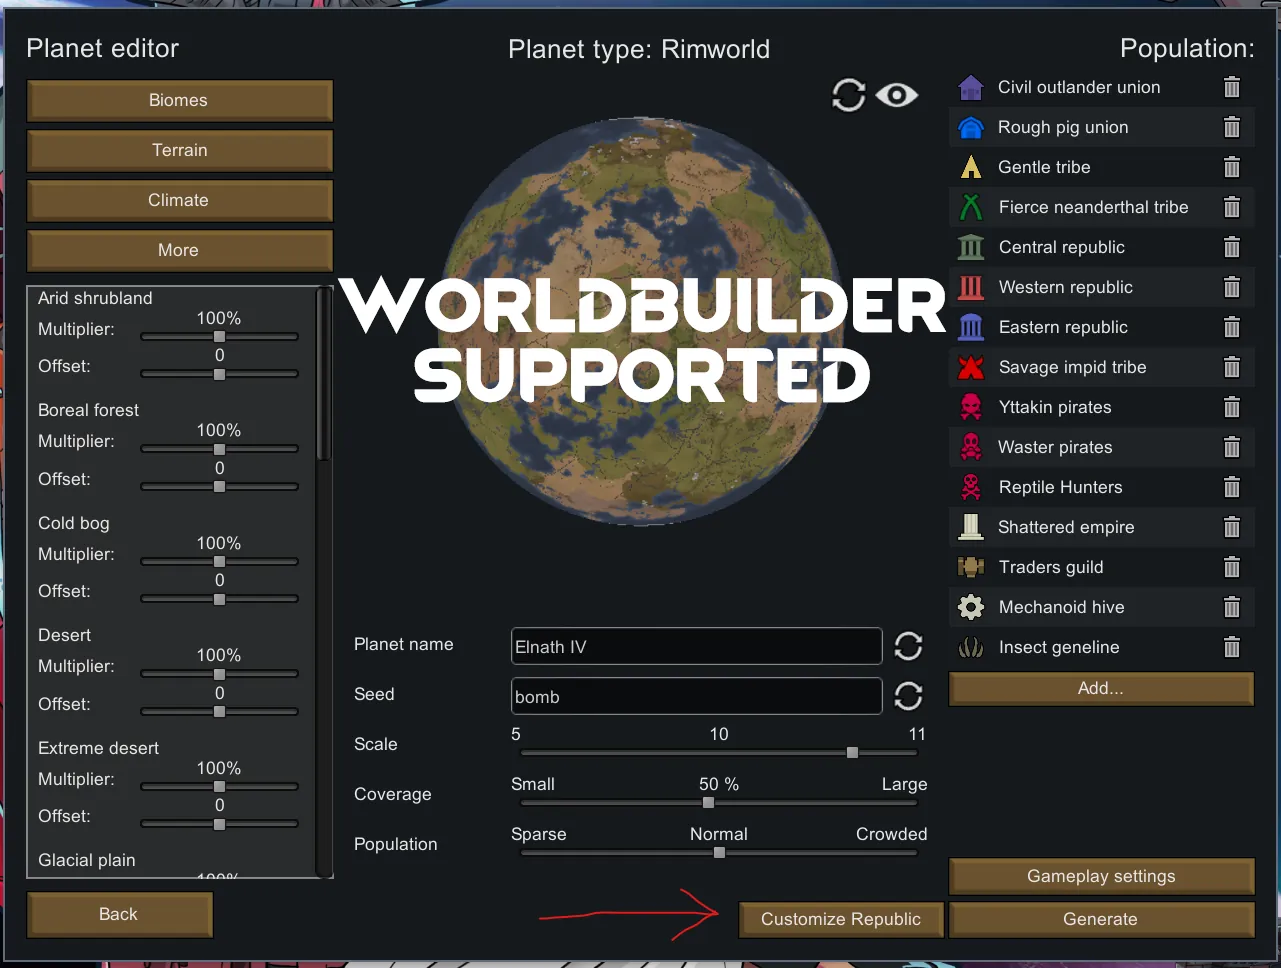Regenerate the seed using the refresh icon

(x=908, y=696)
